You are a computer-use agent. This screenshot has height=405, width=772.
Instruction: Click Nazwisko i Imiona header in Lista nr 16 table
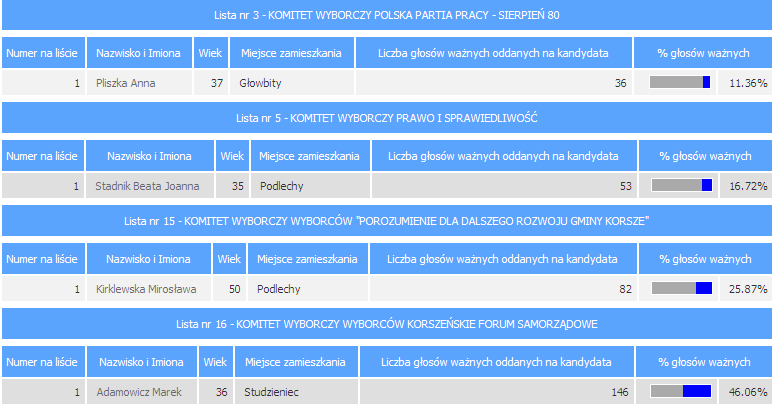point(142,361)
